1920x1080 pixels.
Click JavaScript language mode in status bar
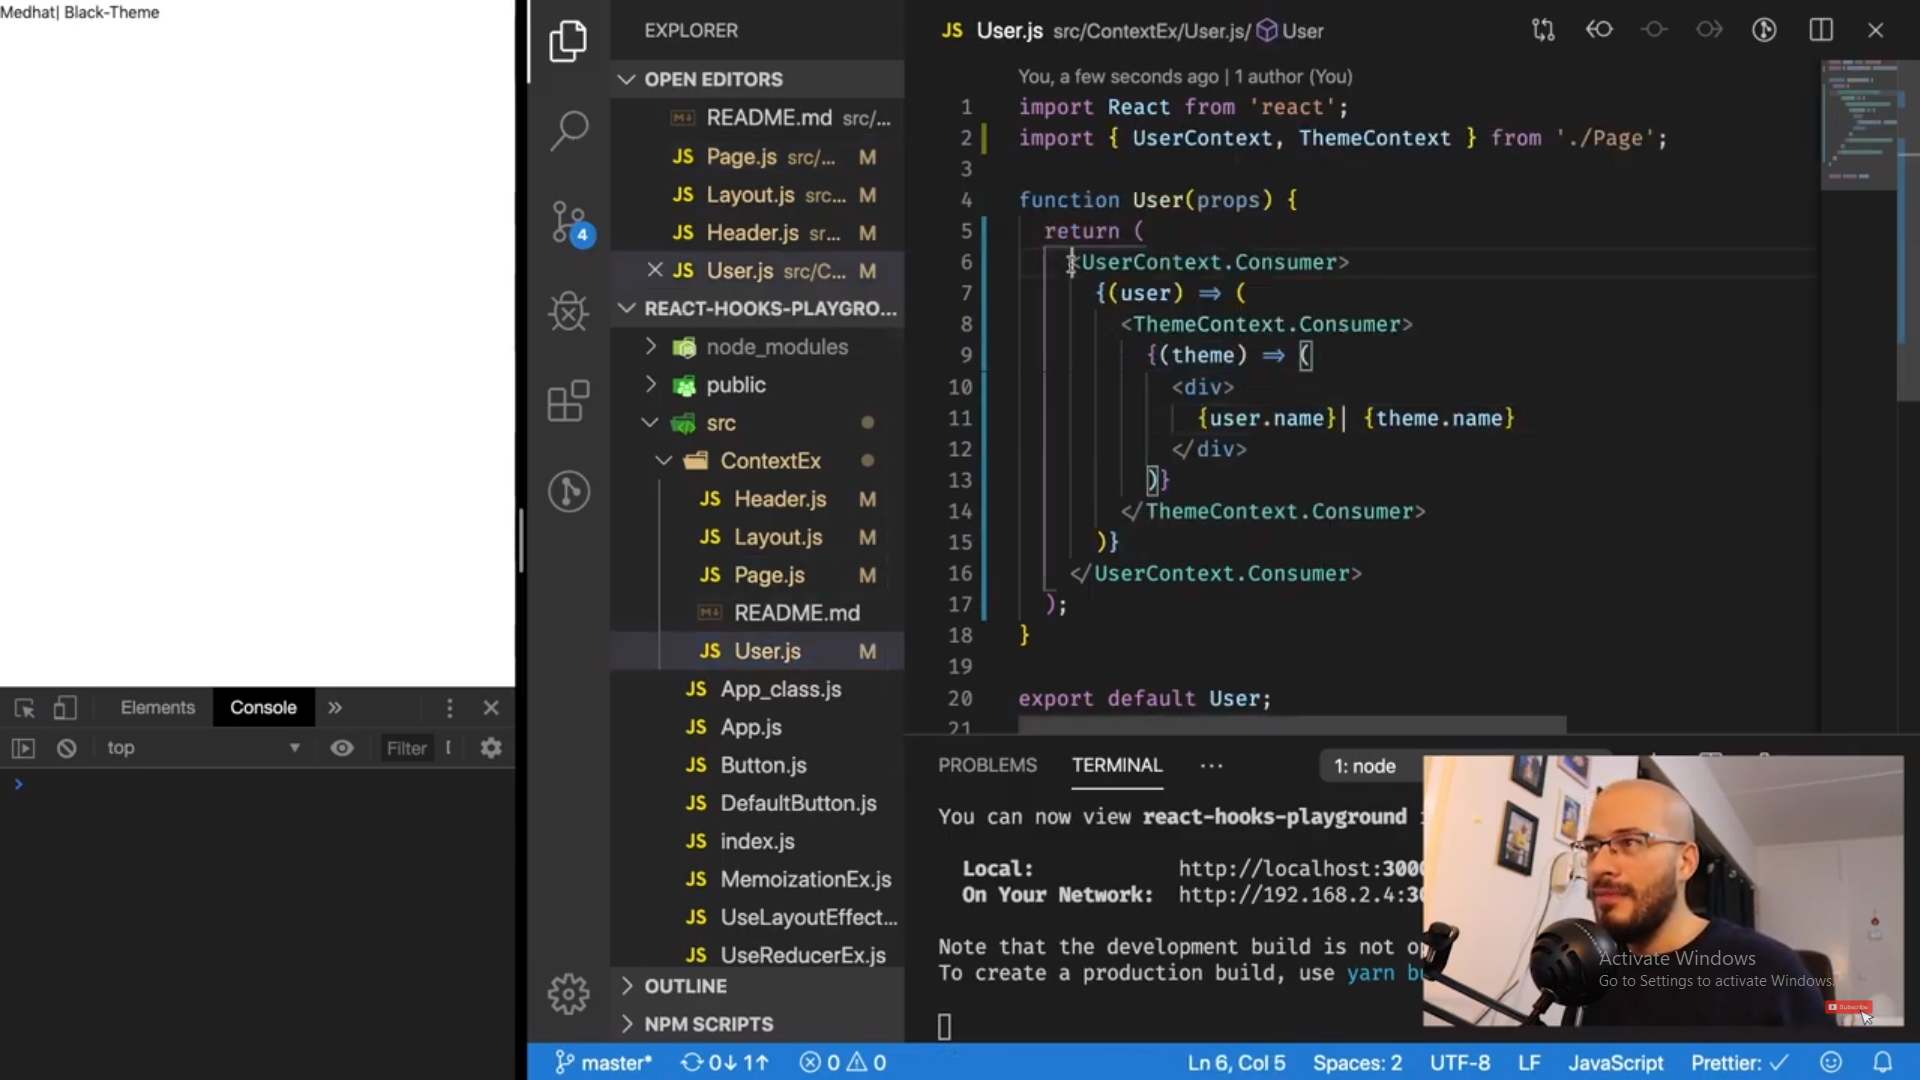point(1615,1062)
